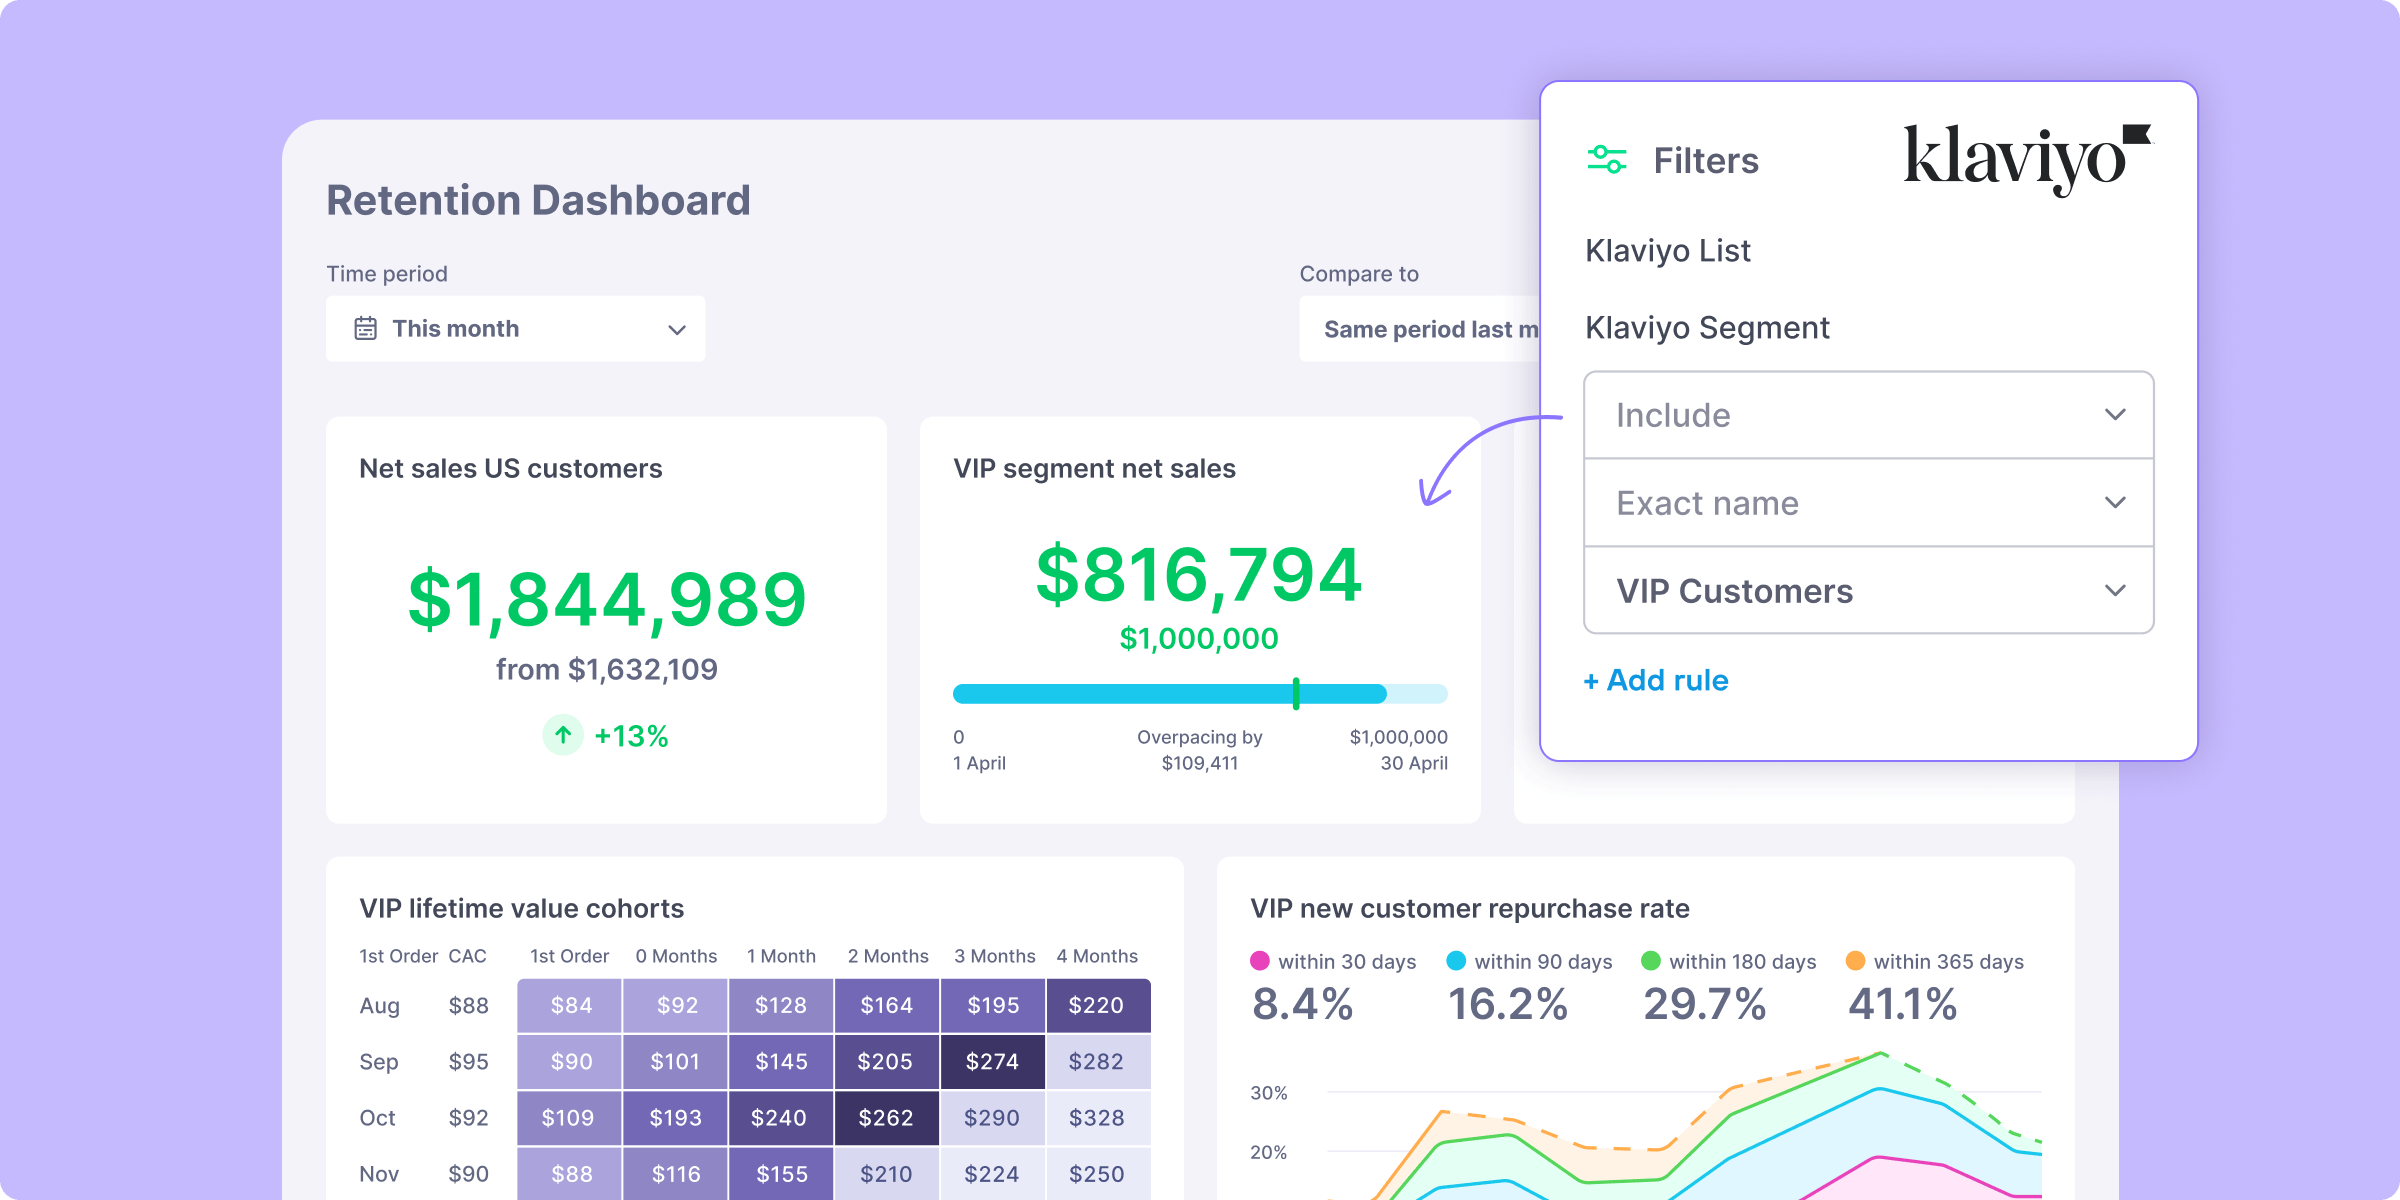Click the 4 Months column header
The width and height of the screenshot is (2400, 1200).
tap(1097, 956)
